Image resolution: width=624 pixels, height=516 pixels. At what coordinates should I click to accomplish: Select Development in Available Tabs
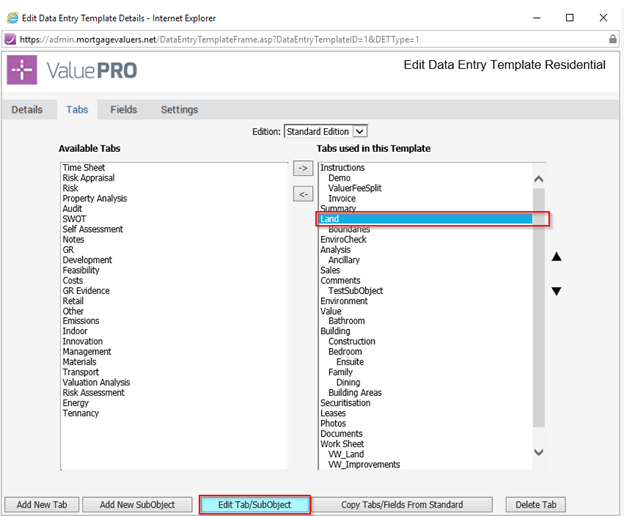pos(87,260)
